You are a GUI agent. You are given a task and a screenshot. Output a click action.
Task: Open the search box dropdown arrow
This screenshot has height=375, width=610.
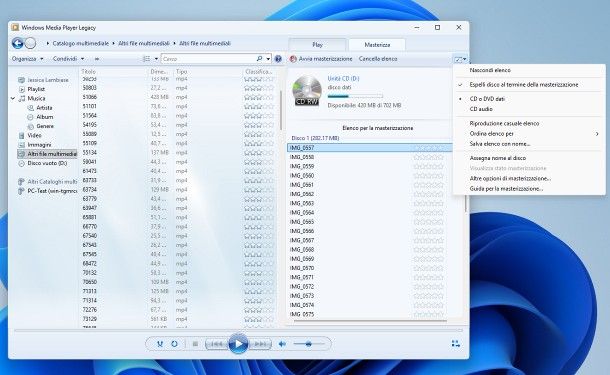268,59
